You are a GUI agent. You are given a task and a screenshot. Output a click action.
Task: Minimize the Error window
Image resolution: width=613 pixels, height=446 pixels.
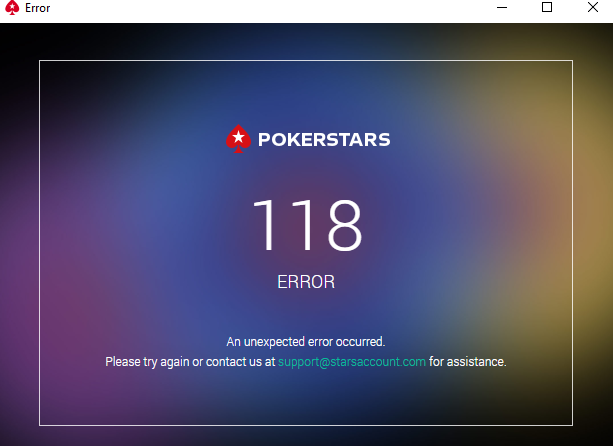(502, 7)
